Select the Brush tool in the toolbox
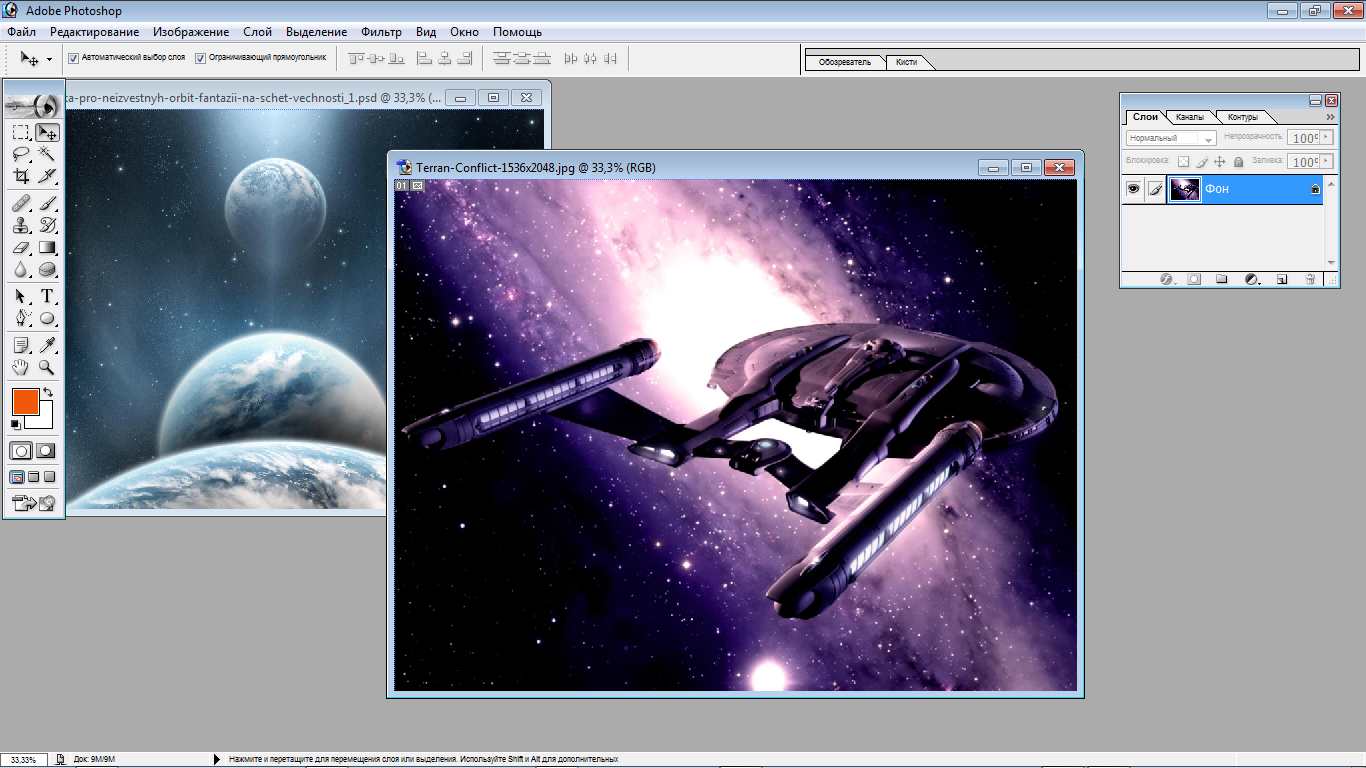The image size is (1366, 768). (46, 203)
